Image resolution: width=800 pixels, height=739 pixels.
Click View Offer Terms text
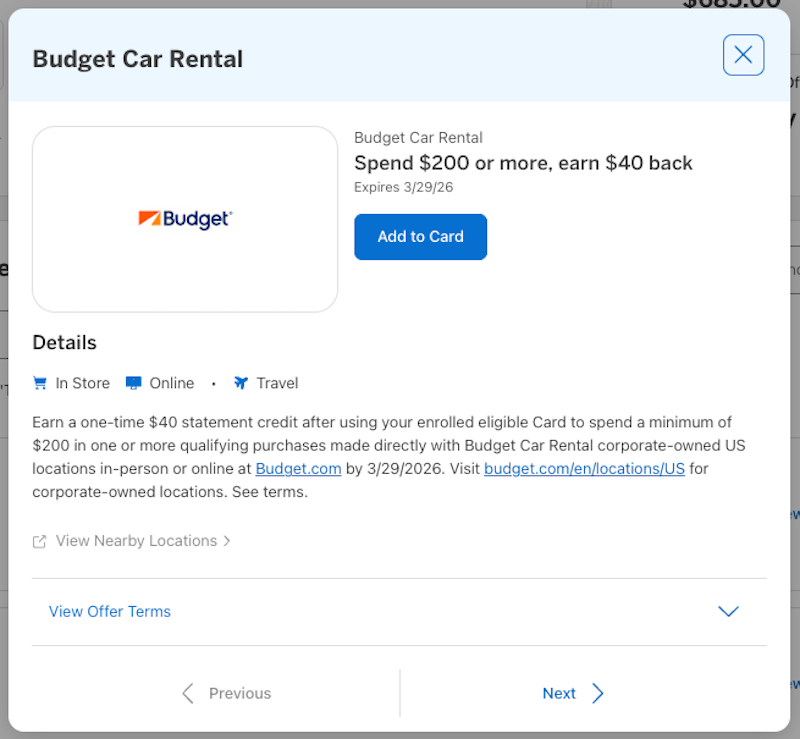click(109, 611)
